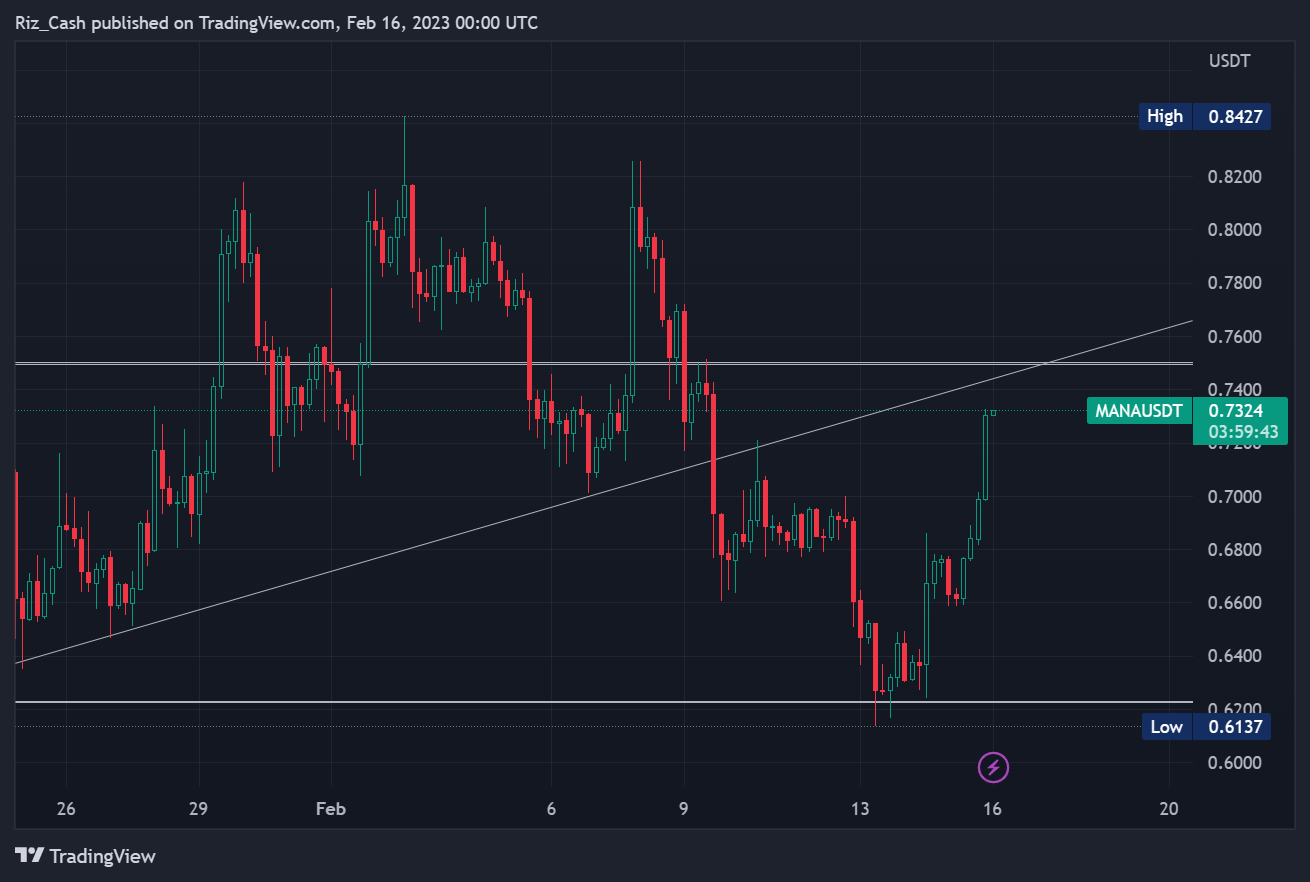Click the date label 29 on time axis

[x=199, y=809]
